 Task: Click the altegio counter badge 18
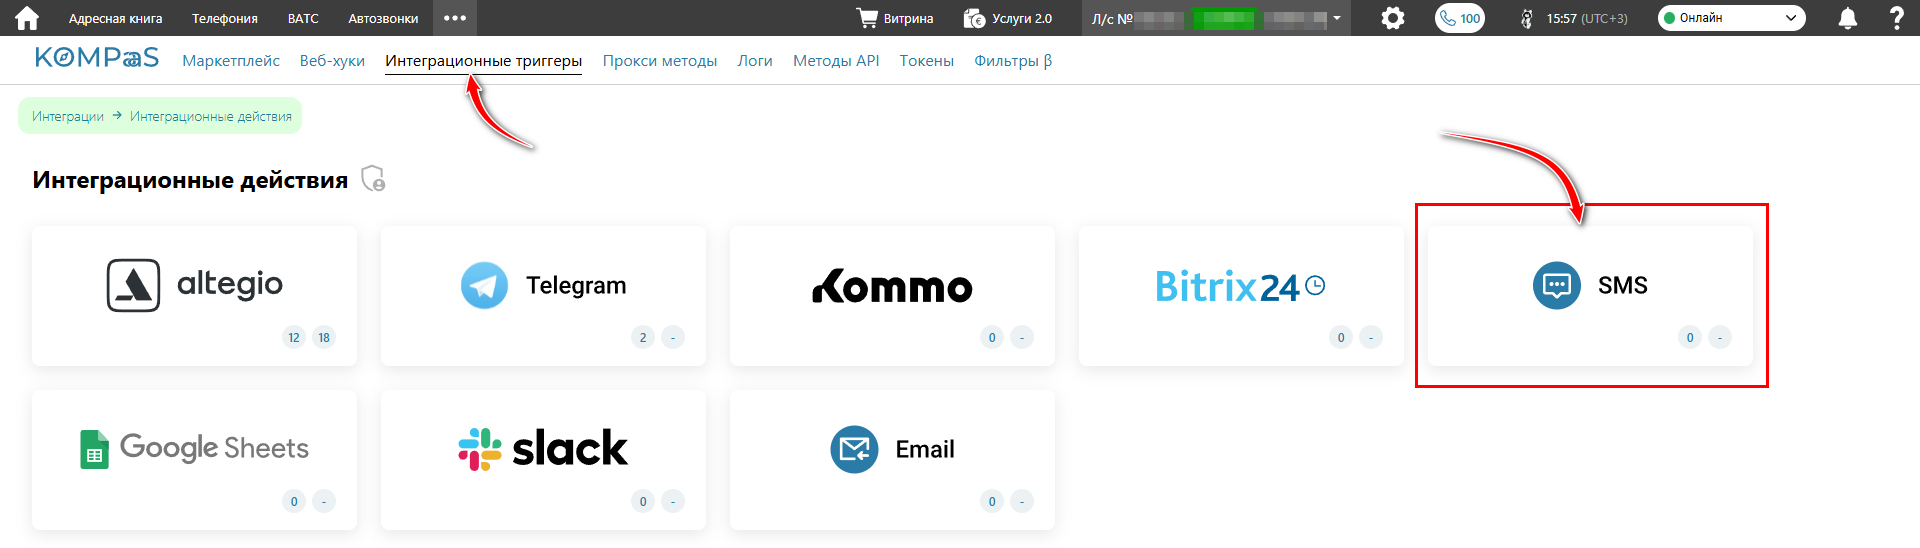coord(324,337)
